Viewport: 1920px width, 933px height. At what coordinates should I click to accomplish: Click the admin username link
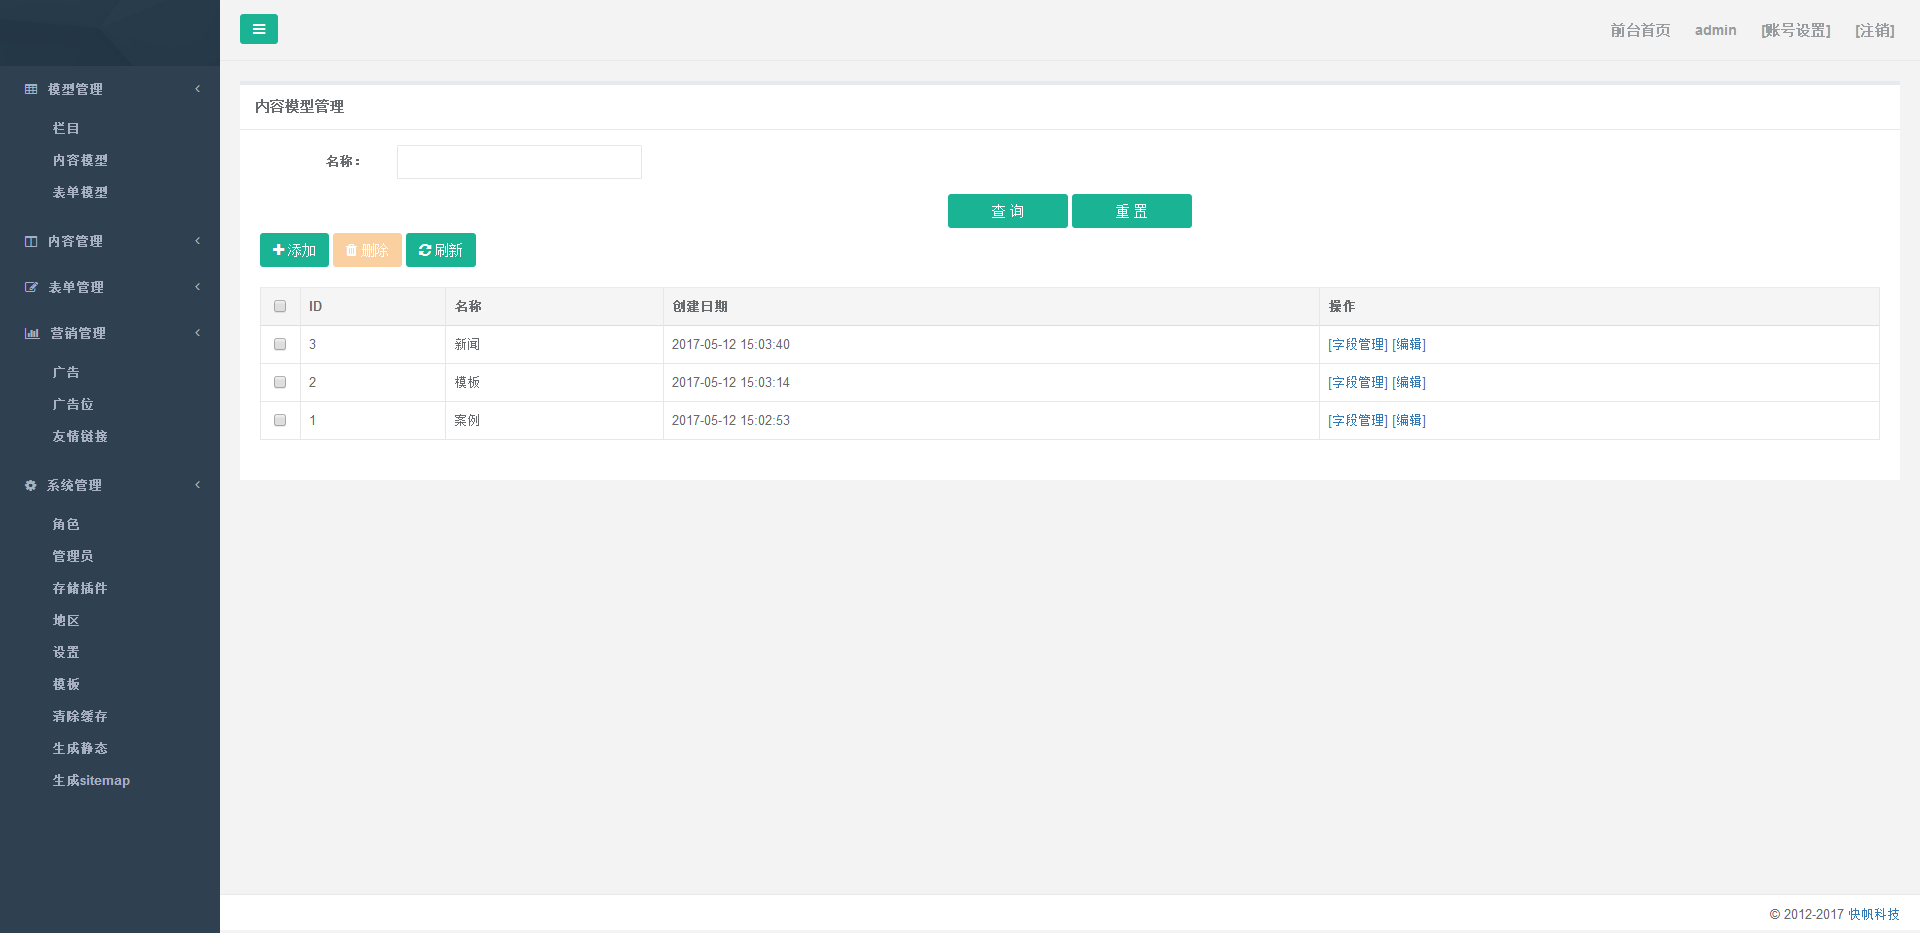(1715, 30)
